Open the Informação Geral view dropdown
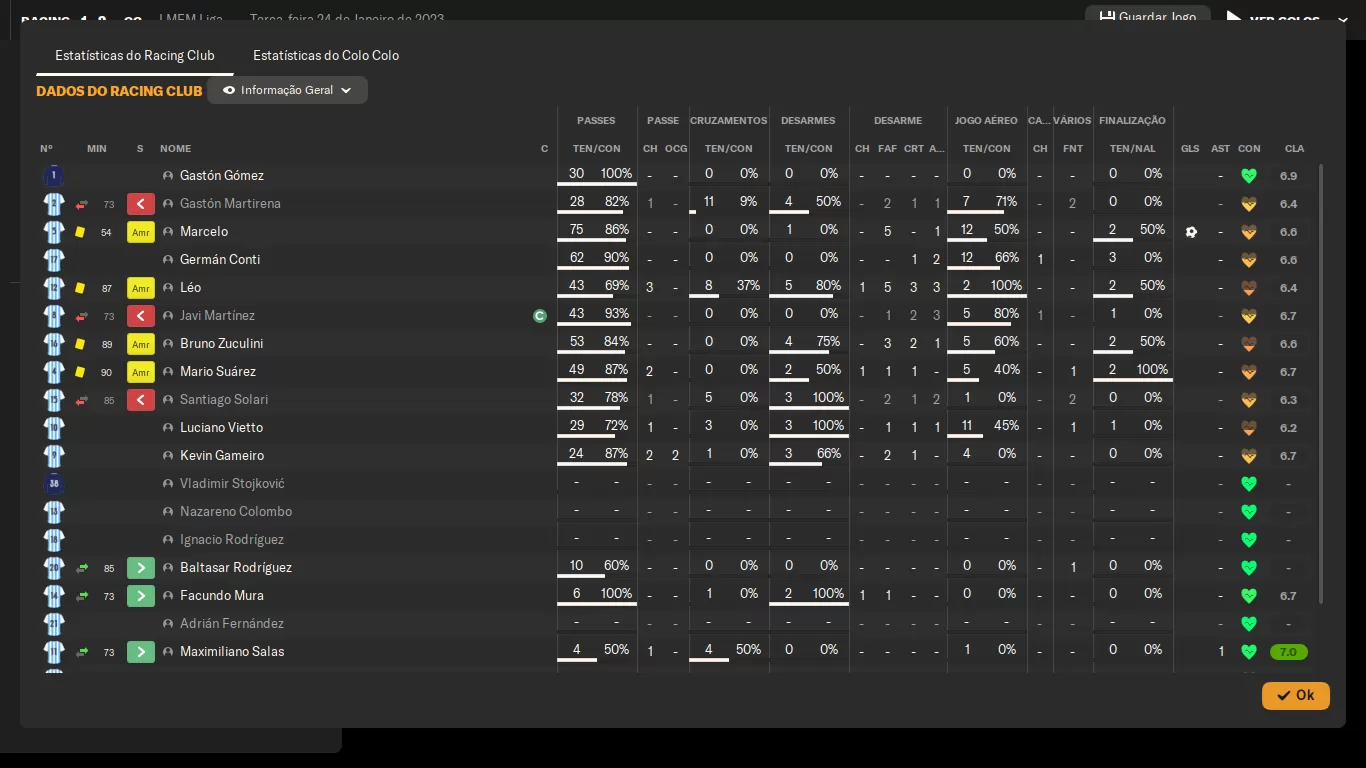This screenshot has height=768, width=1366. coord(287,90)
